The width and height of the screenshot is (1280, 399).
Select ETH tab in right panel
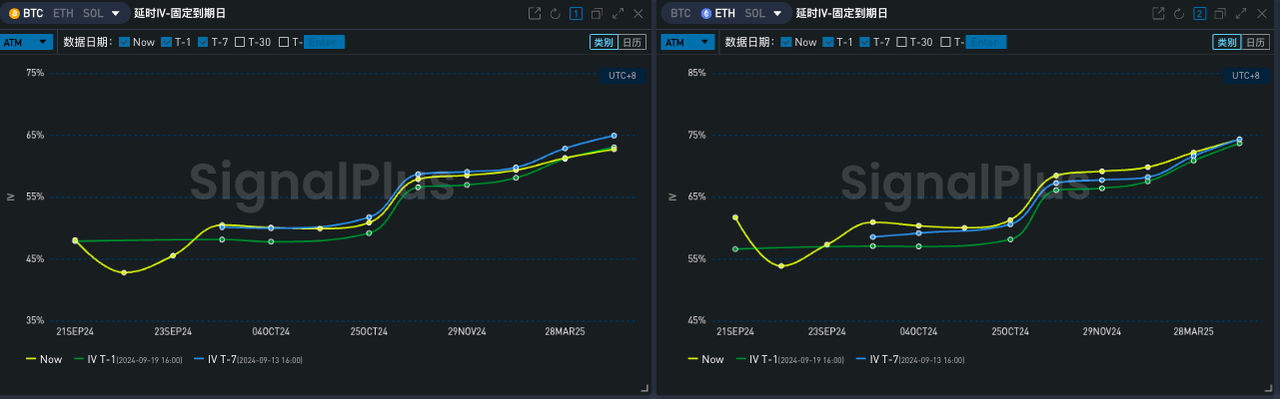point(719,14)
